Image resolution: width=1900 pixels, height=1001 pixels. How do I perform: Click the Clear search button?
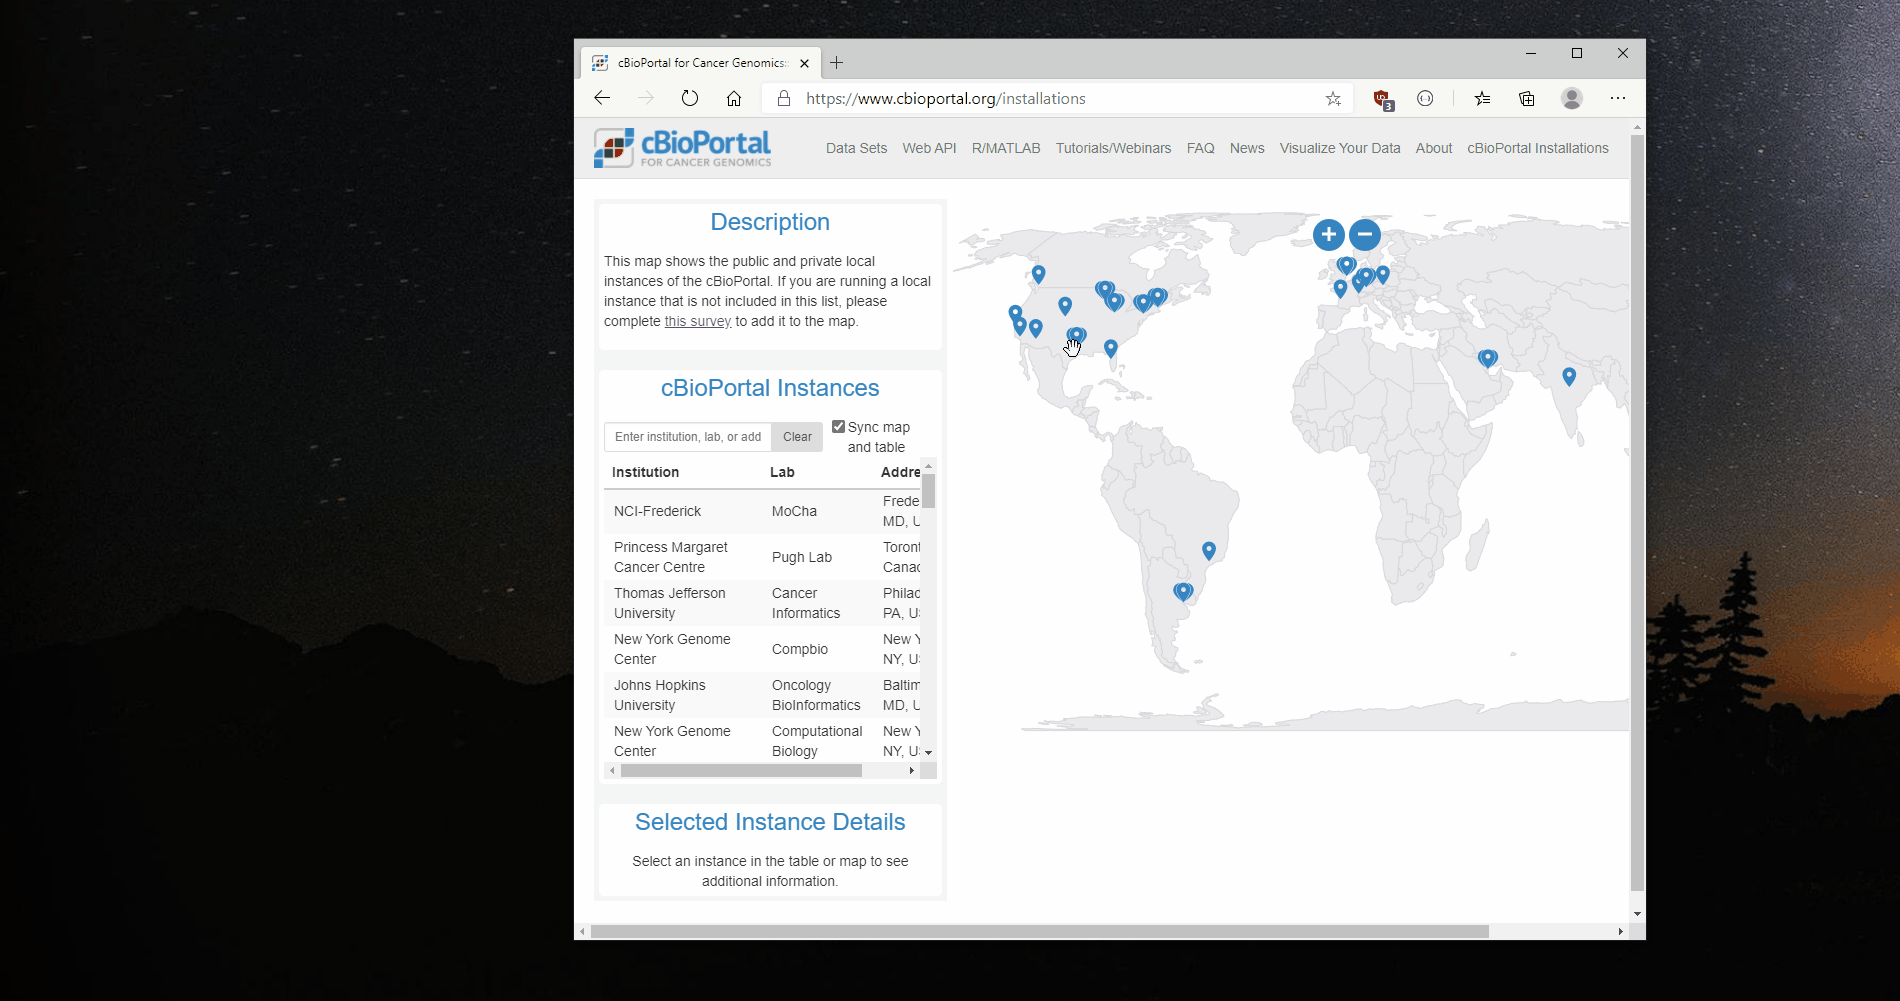click(797, 437)
